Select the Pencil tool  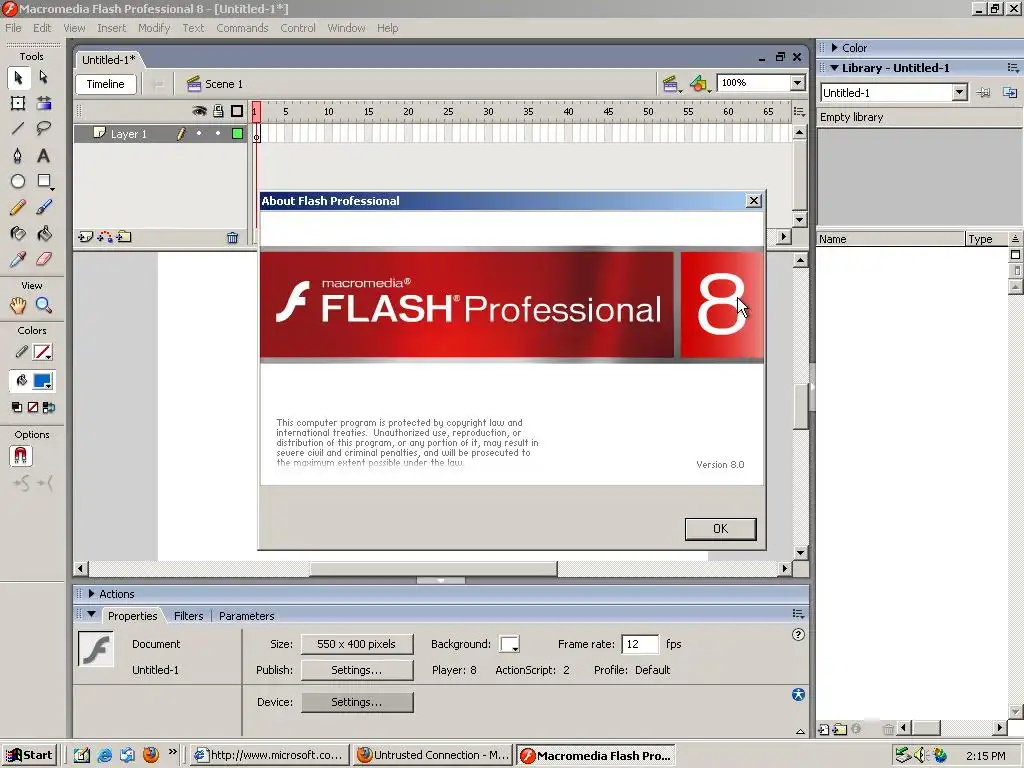[18, 208]
